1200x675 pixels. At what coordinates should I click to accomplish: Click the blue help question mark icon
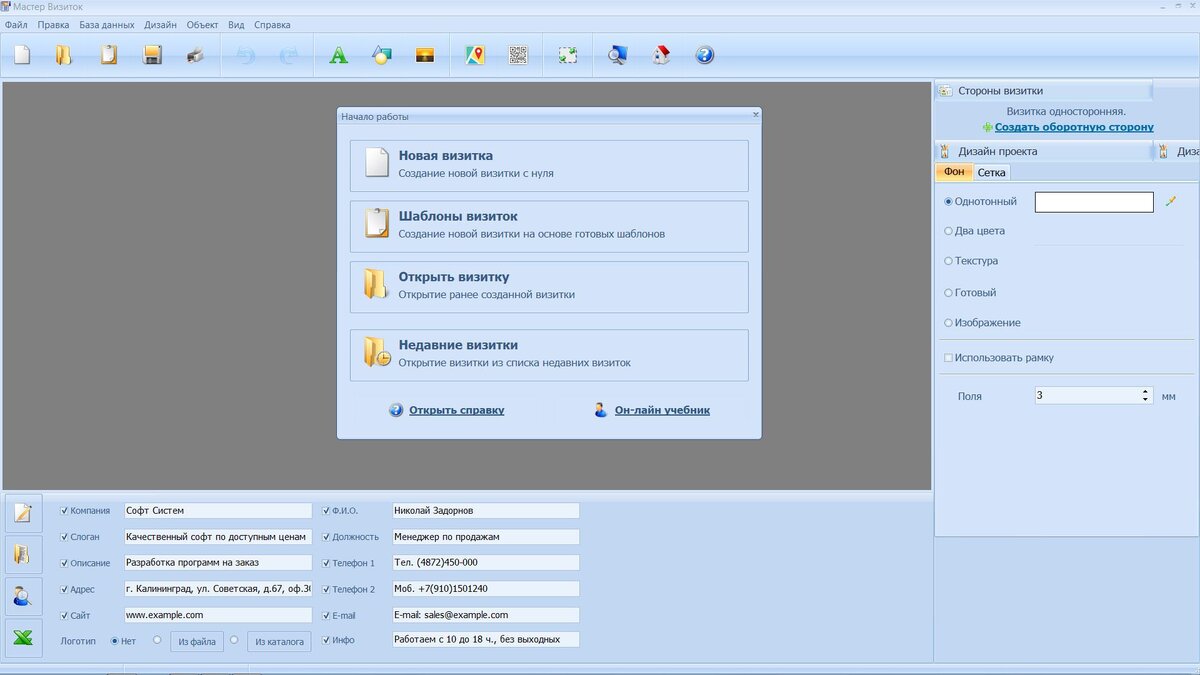(x=705, y=55)
